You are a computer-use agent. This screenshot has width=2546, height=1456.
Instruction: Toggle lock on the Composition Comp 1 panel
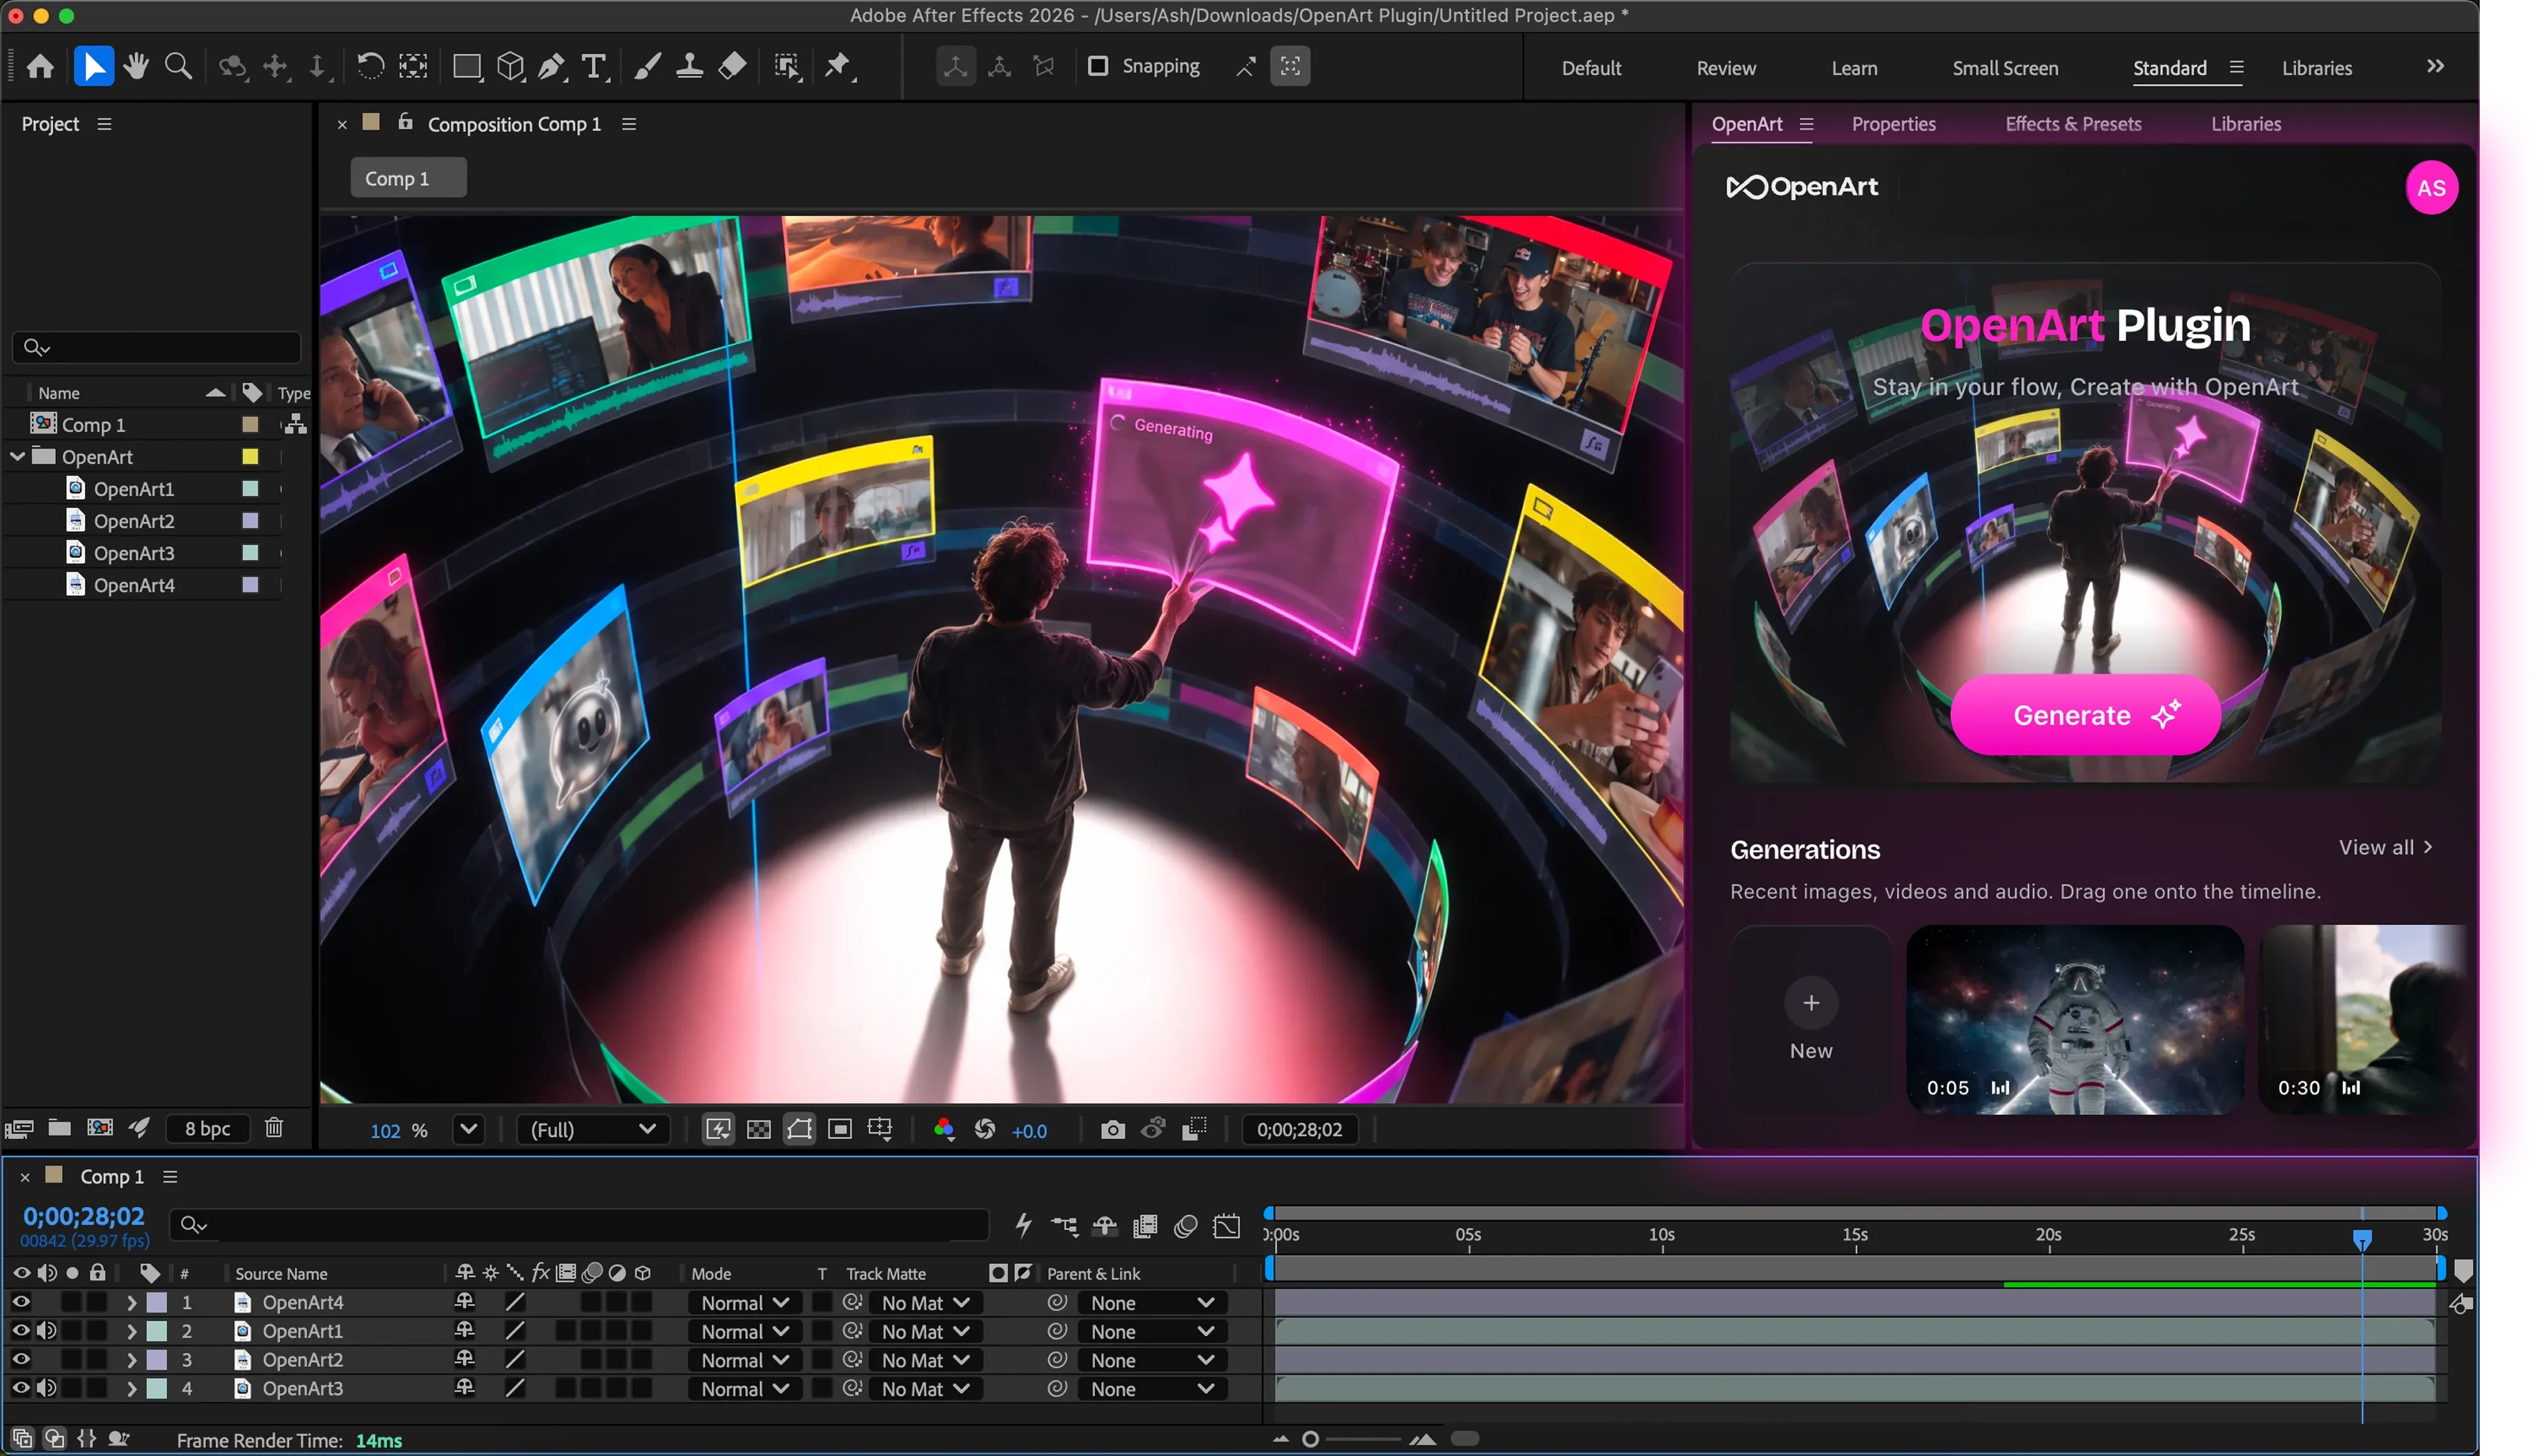pyautogui.click(x=405, y=122)
